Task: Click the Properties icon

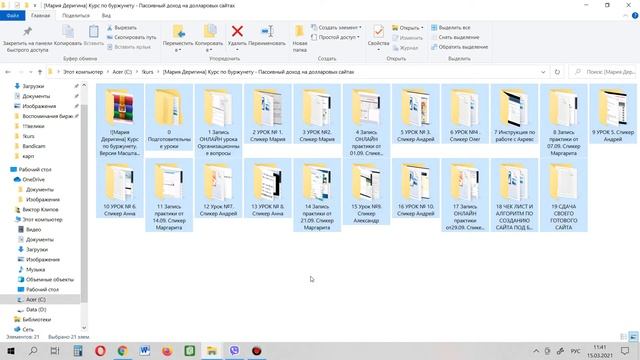Action: pos(378,31)
